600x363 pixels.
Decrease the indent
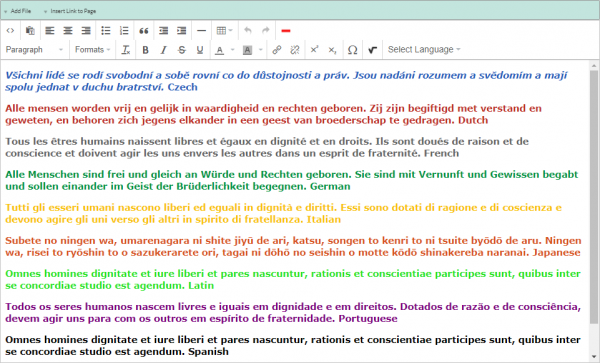tap(163, 31)
